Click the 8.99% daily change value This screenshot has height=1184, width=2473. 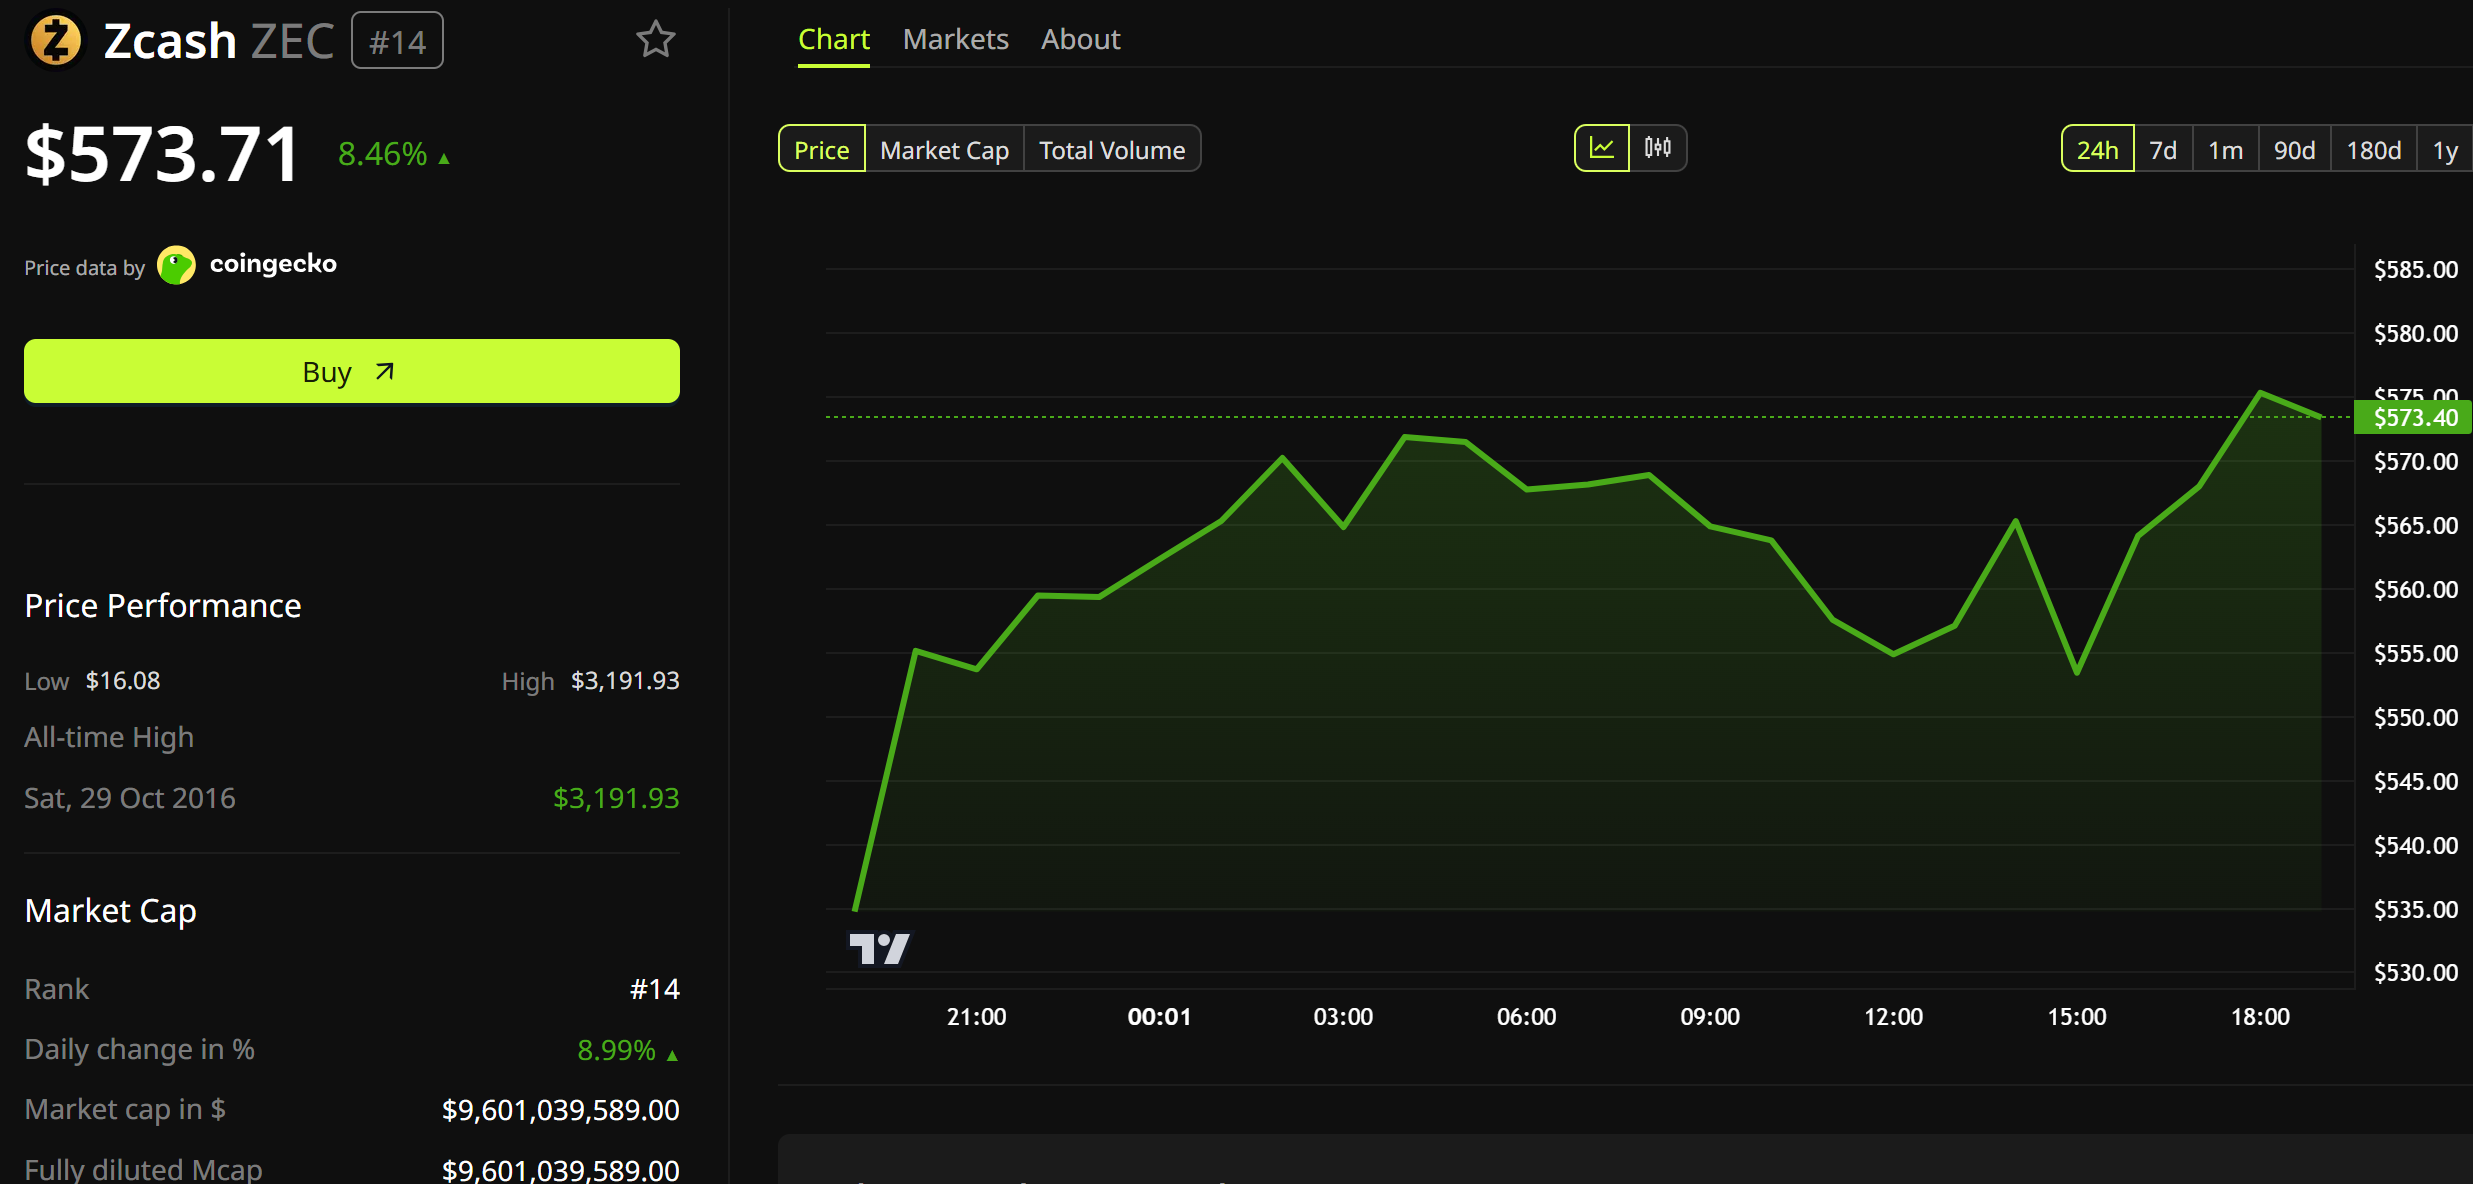pos(617,1050)
